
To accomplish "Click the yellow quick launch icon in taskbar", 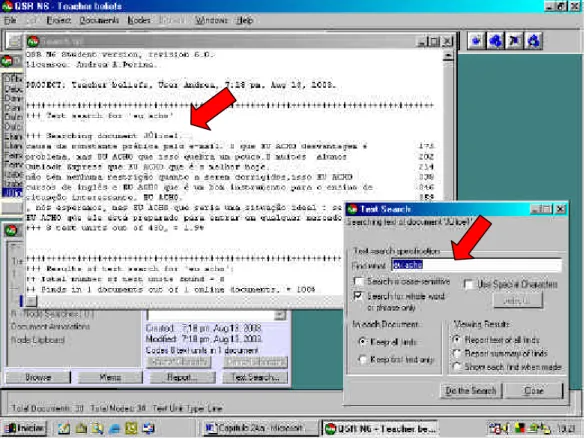I will point(131,428).
